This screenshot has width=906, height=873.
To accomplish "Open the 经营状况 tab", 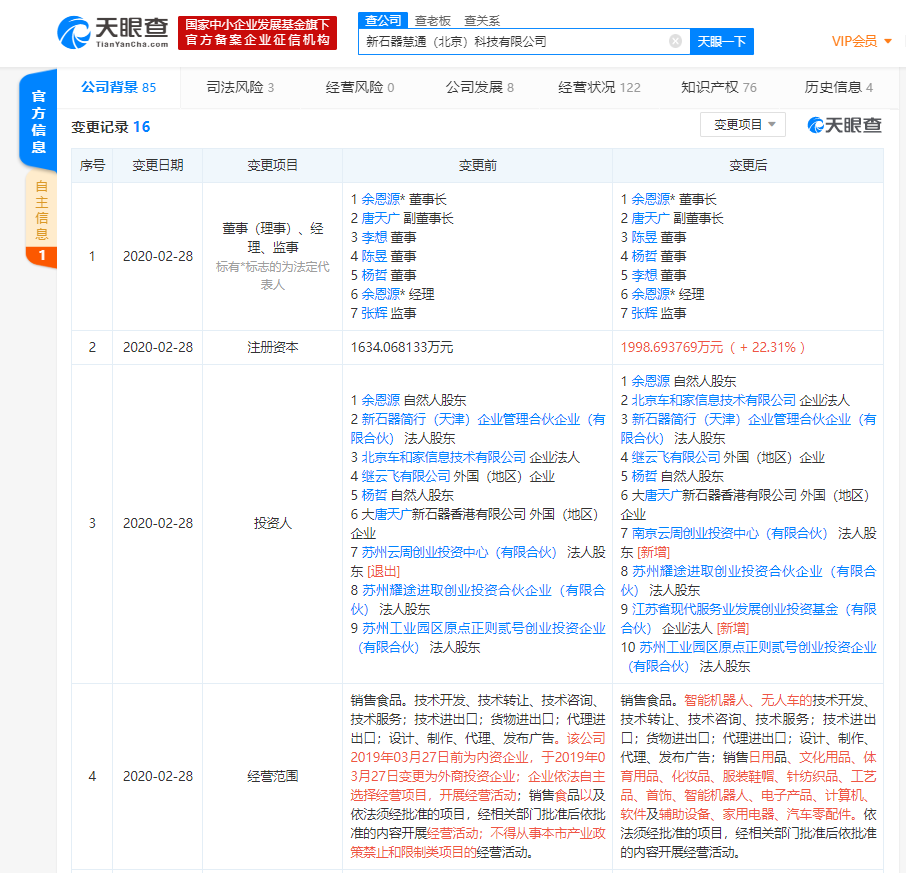I will (596, 88).
